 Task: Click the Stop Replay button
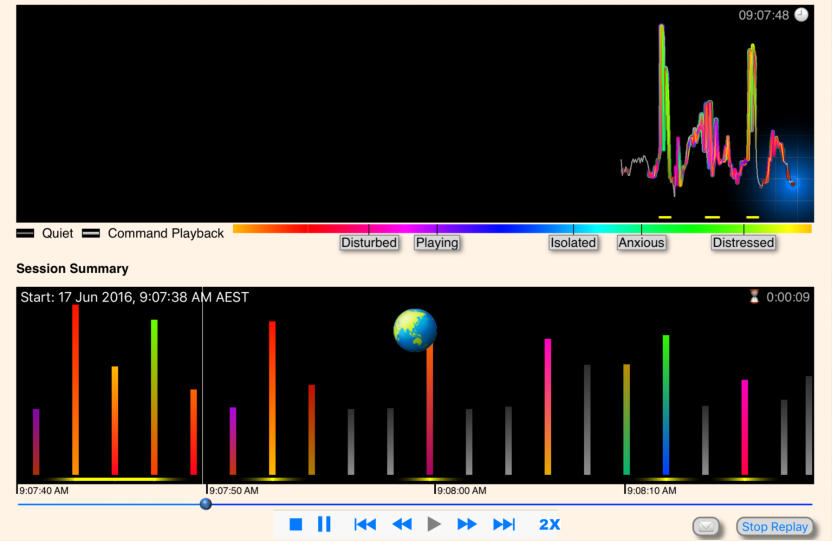[775, 526]
